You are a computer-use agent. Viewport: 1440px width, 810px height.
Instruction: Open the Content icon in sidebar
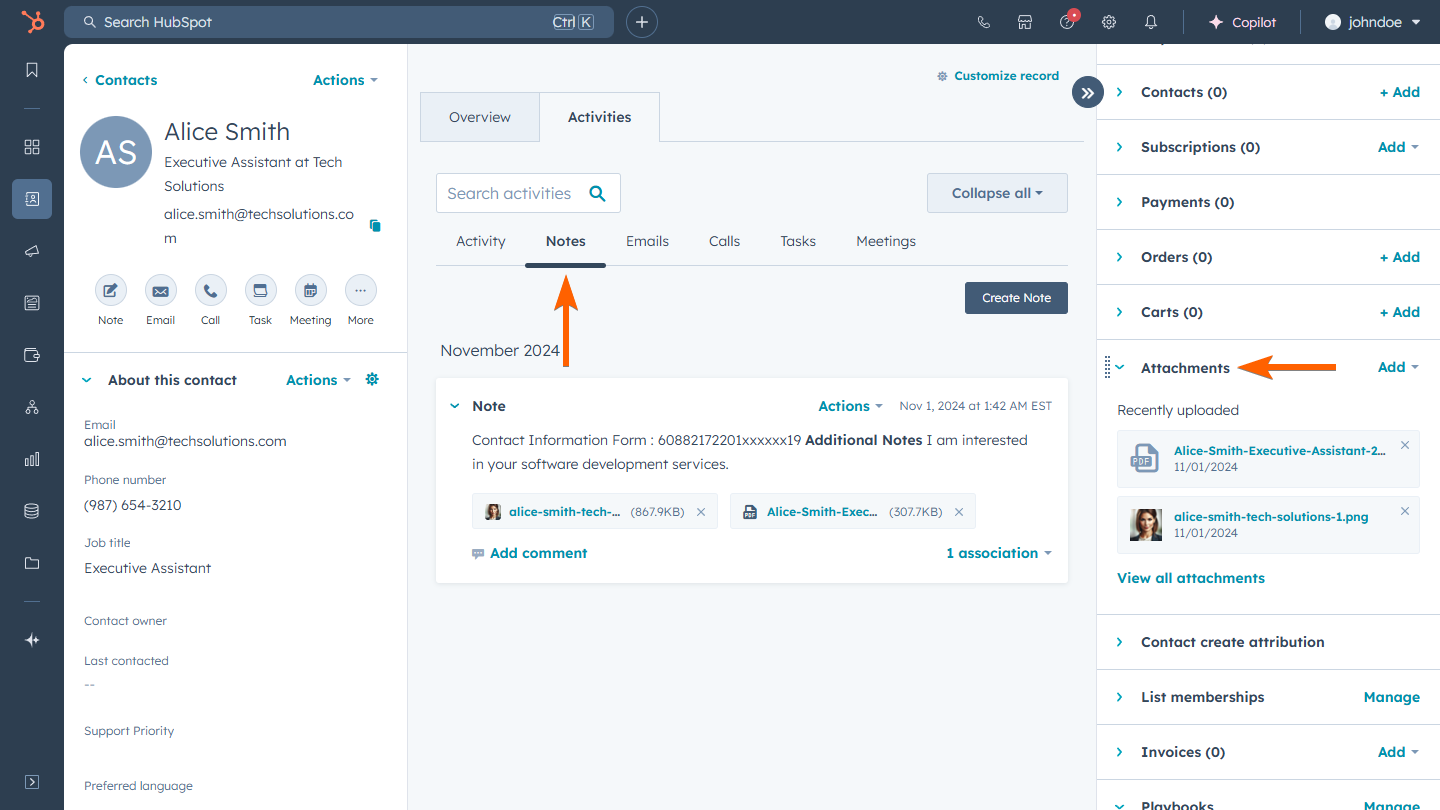(x=32, y=303)
